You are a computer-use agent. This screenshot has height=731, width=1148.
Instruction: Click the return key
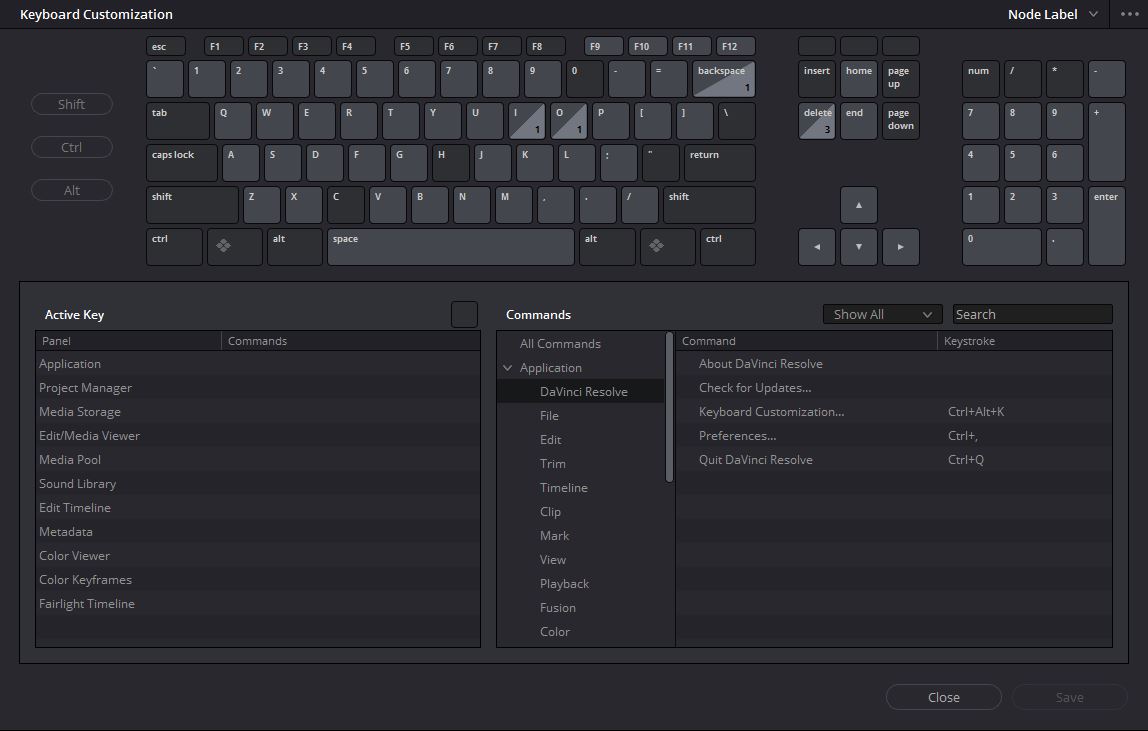[719, 163]
